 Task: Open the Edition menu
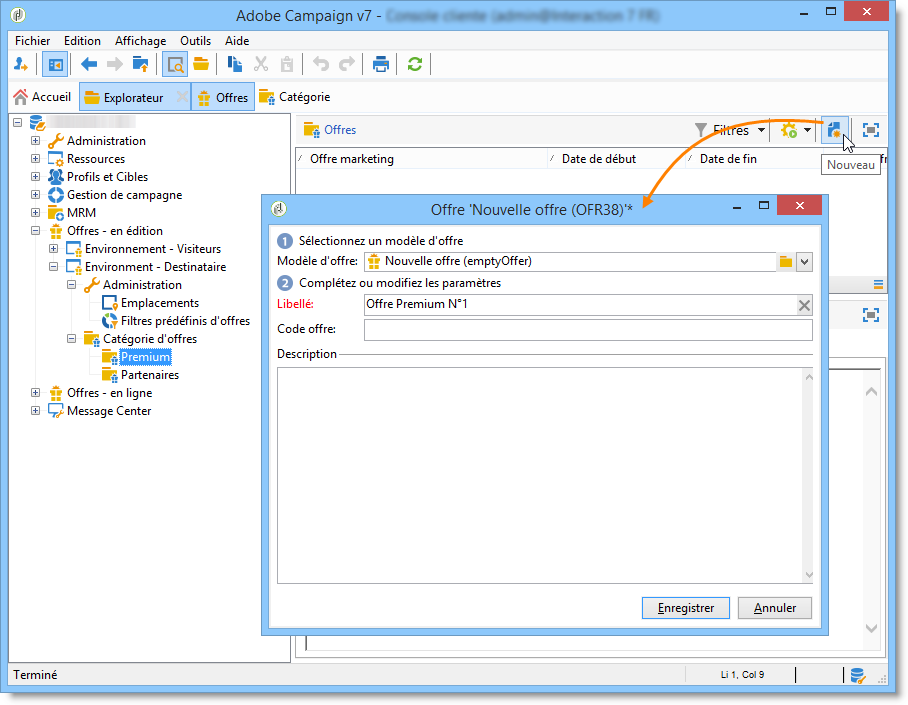click(82, 41)
